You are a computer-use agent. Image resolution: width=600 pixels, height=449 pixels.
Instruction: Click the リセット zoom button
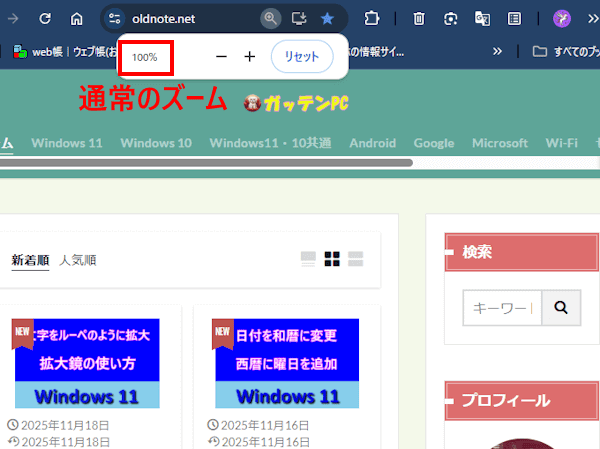302,57
